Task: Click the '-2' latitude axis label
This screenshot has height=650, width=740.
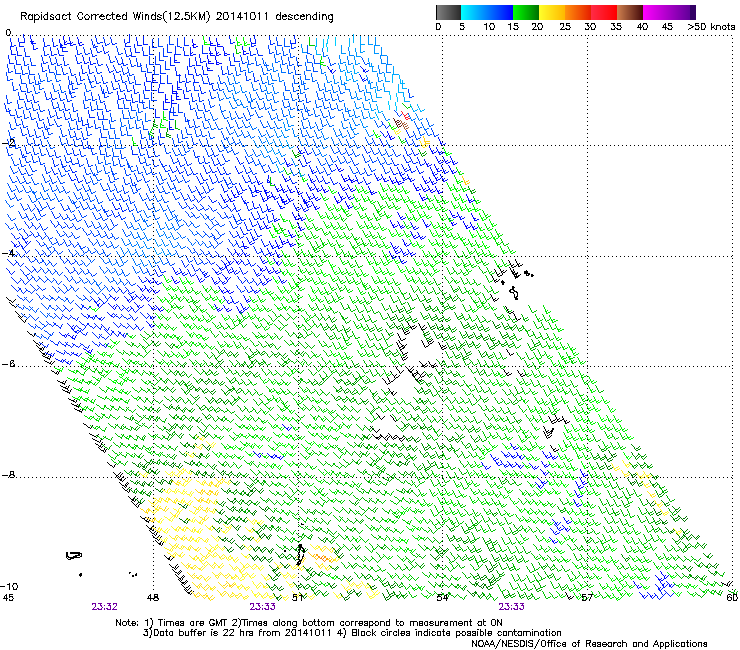Action: (x=10, y=143)
